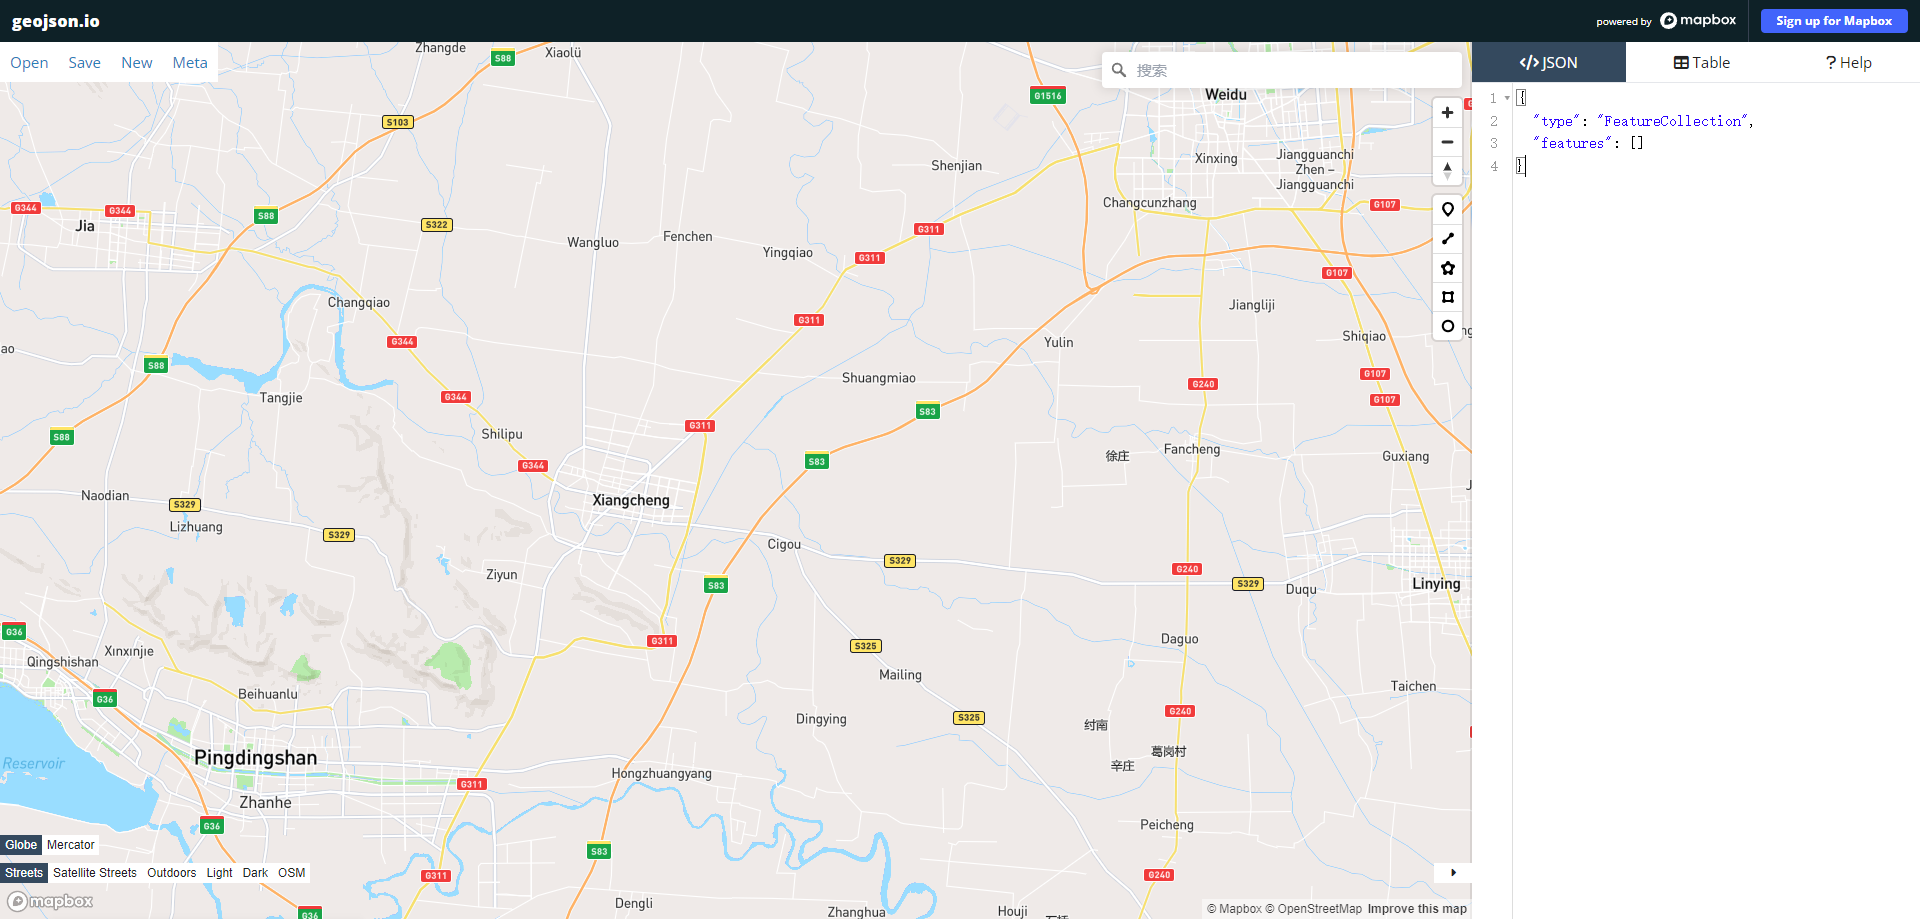This screenshot has width=1920, height=919.
Task: Click the Mapbox logo on the map
Action: 50,901
